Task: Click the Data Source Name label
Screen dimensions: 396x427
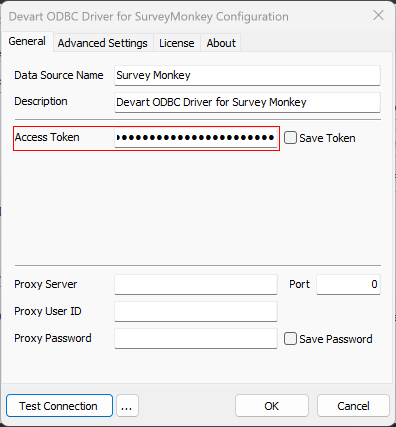Action: 59,75
